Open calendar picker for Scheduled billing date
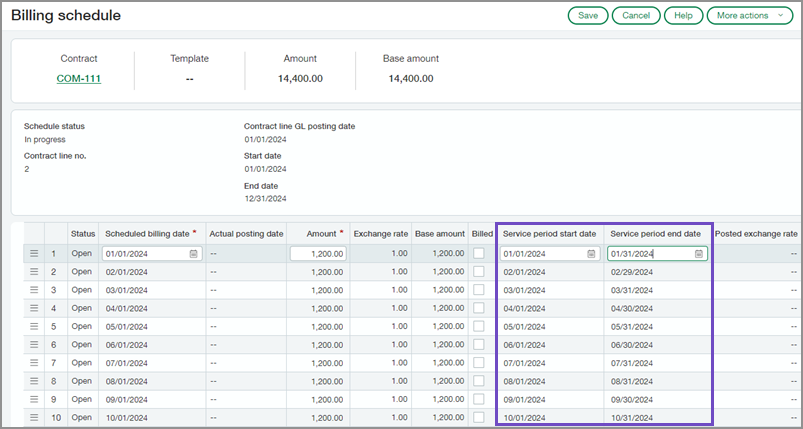Image resolution: width=803 pixels, height=429 pixels. (193, 254)
